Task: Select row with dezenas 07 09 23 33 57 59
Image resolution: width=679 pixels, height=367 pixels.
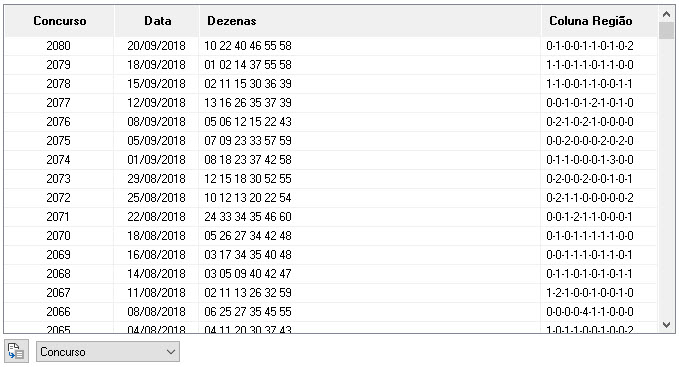Action: click(x=330, y=141)
